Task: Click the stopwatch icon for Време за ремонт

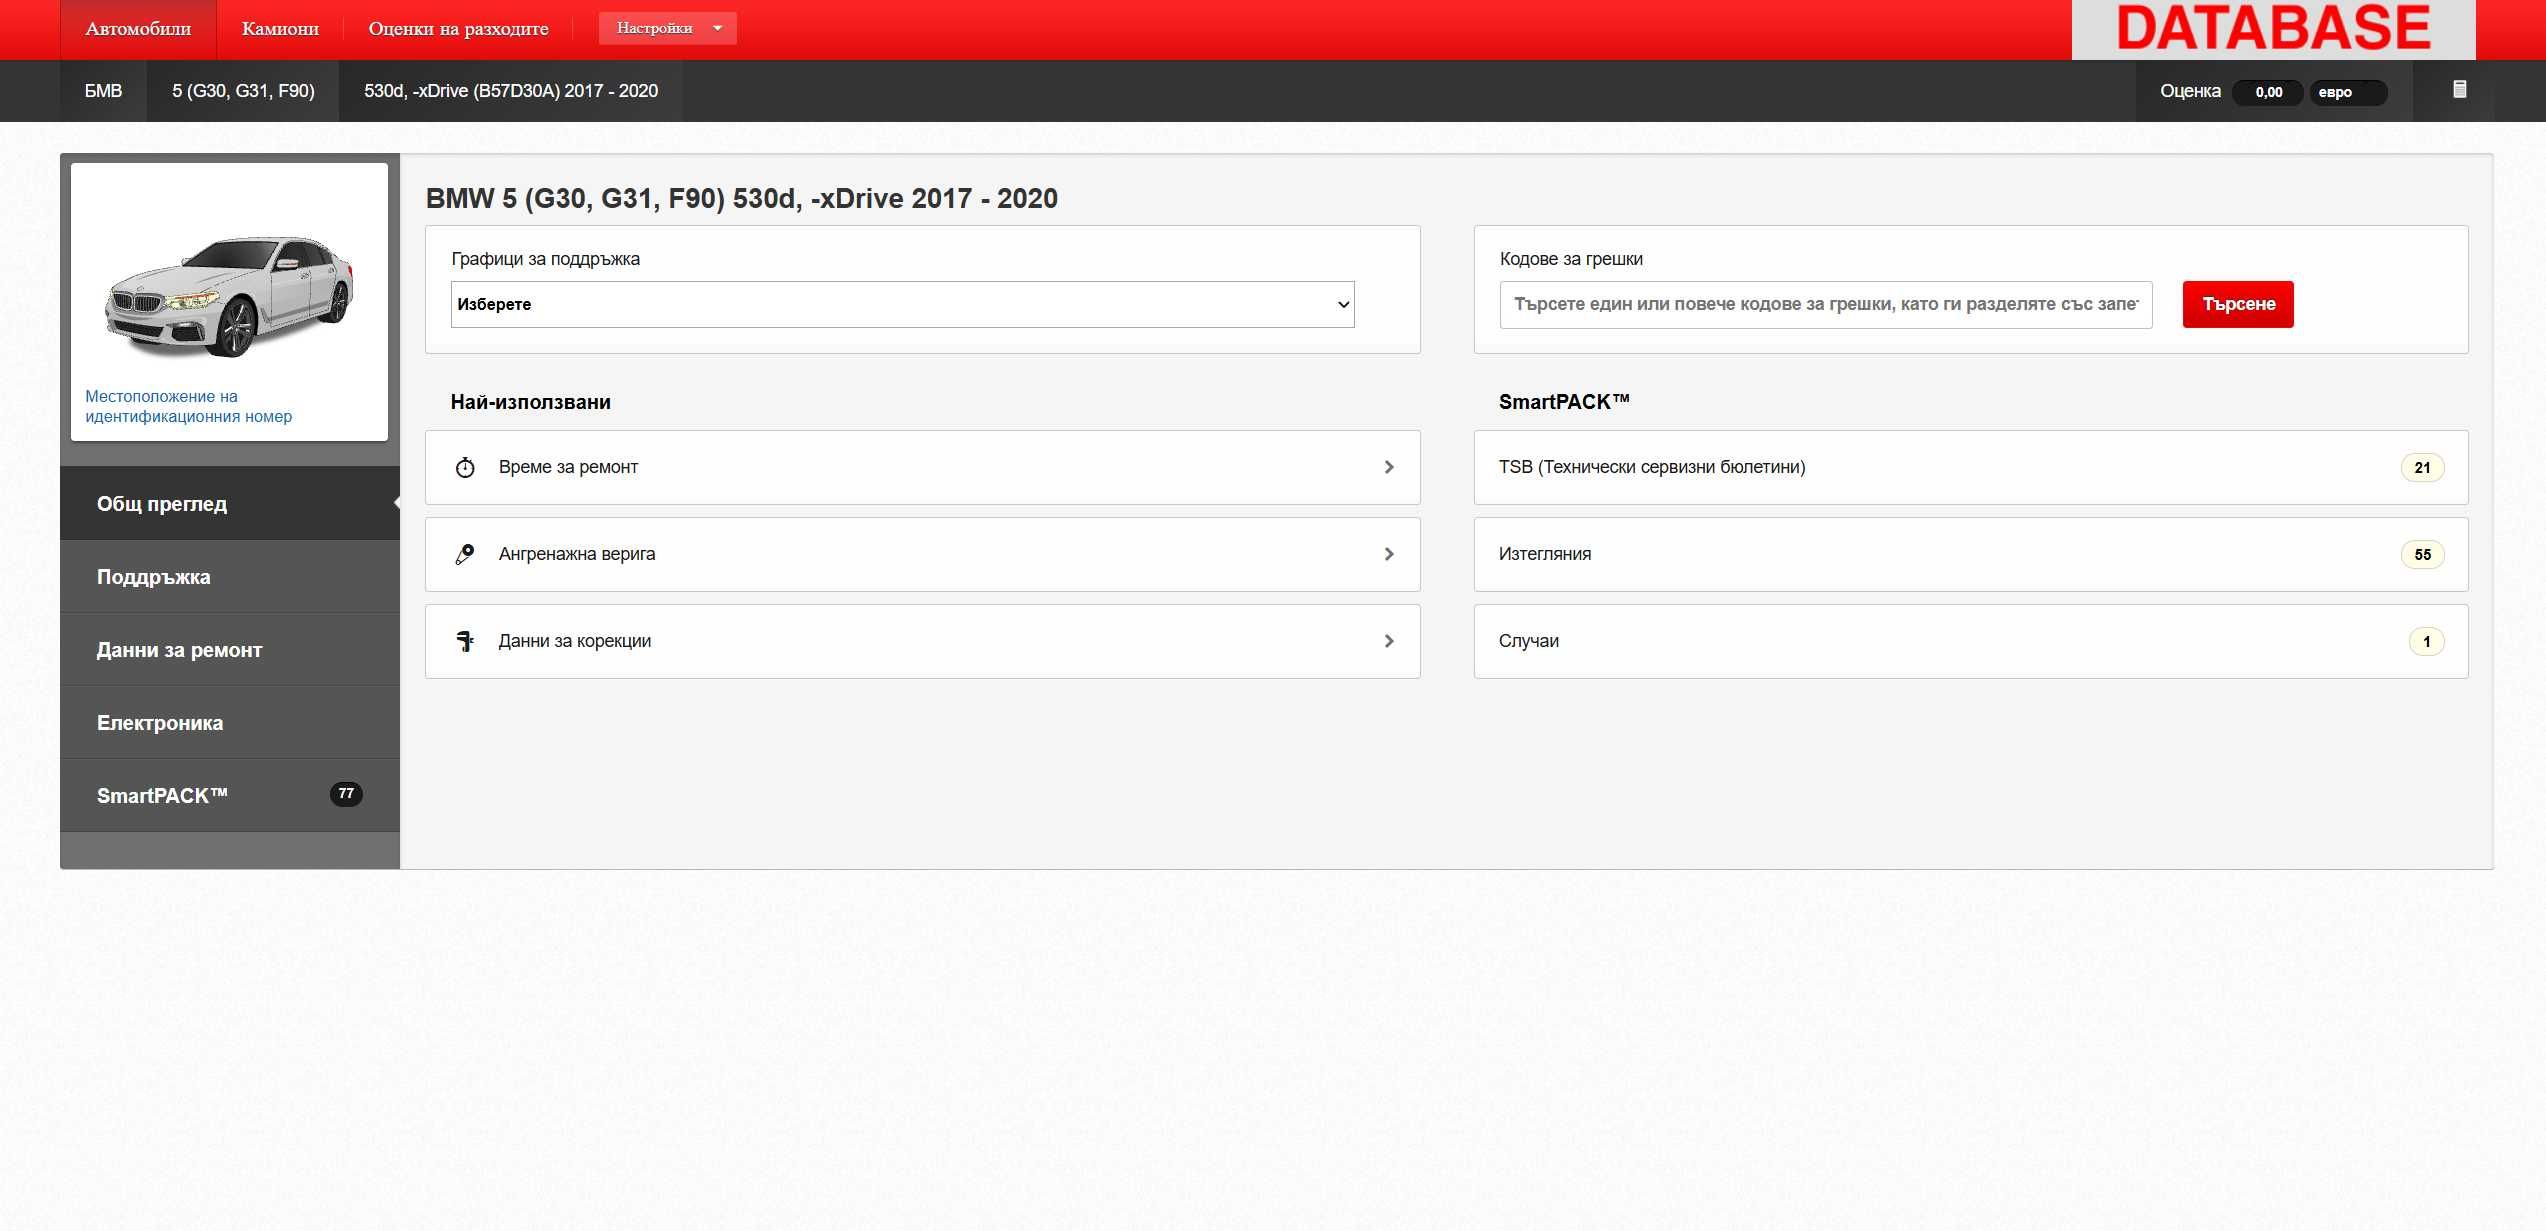Action: [465, 467]
